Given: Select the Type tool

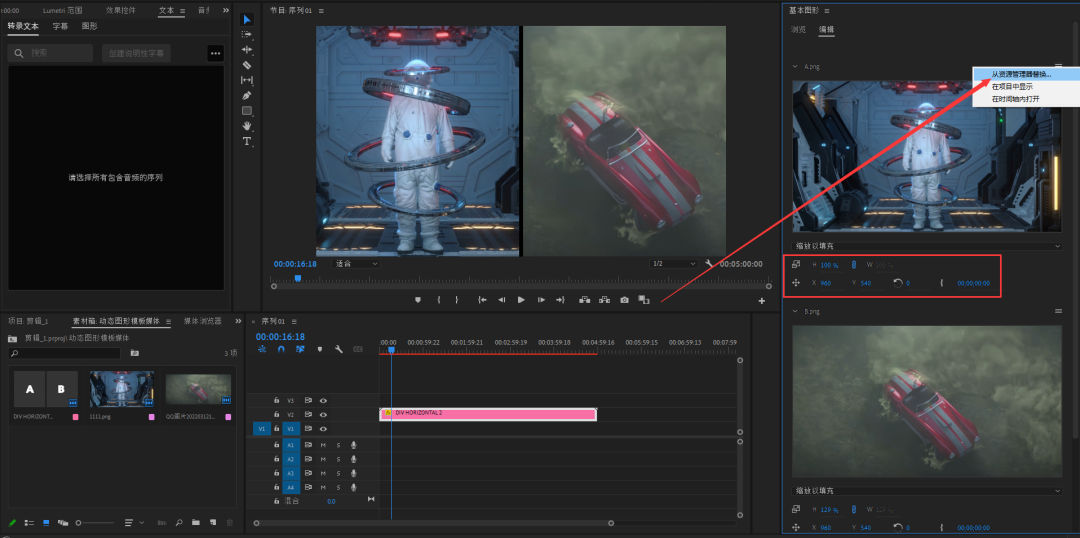Looking at the screenshot, I should pyautogui.click(x=247, y=141).
